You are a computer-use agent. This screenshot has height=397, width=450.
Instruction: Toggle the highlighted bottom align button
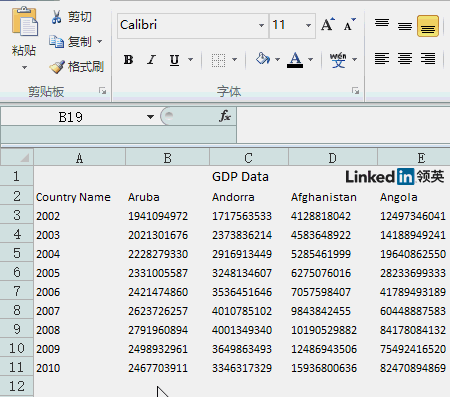point(428,26)
